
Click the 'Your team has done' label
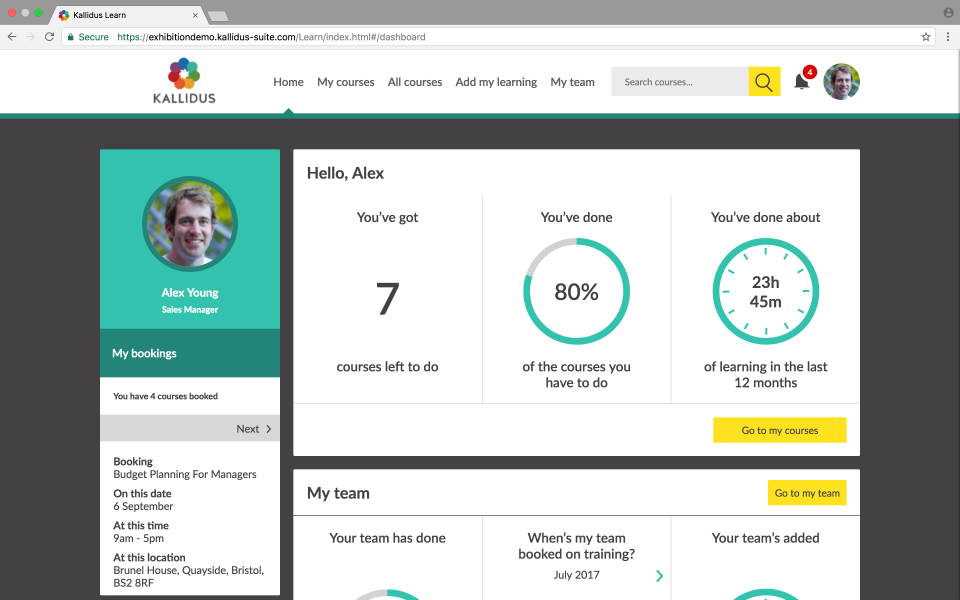(x=388, y=538)
